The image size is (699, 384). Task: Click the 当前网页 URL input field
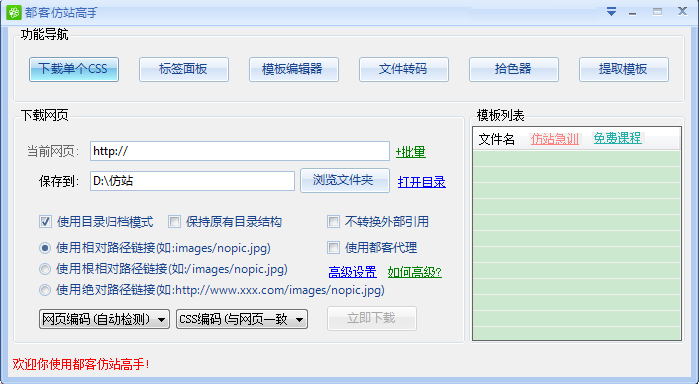coord(240,151)
